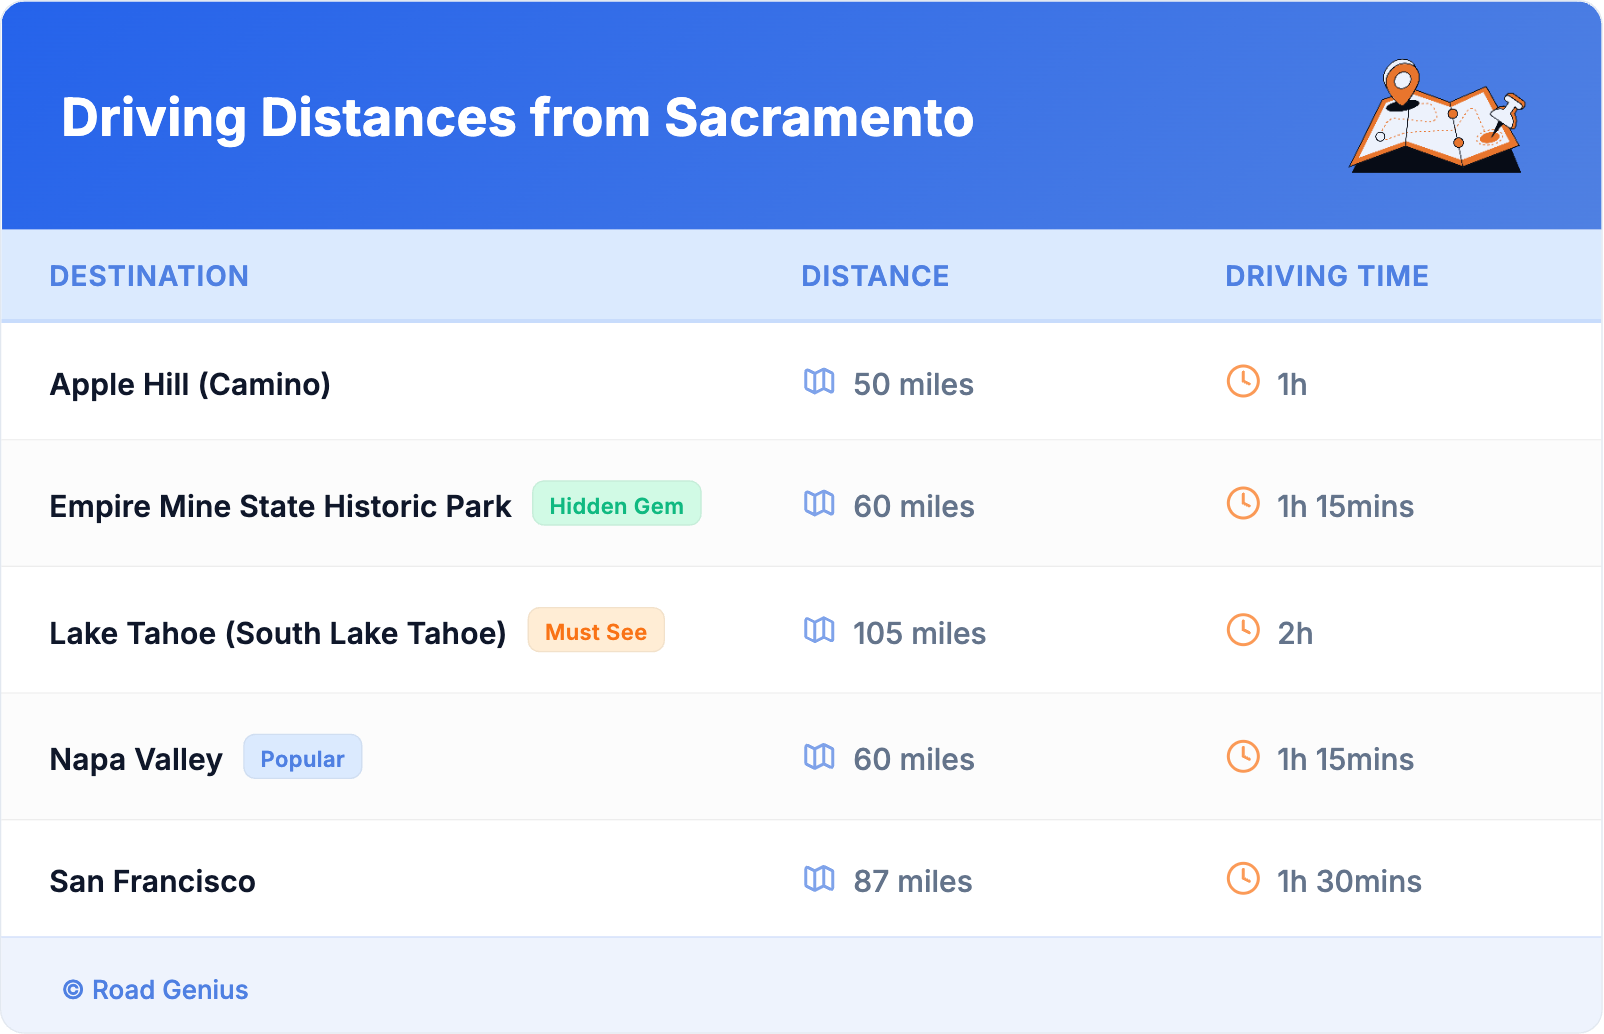Click the clock icon next to 1h

tap(1243, 382)
